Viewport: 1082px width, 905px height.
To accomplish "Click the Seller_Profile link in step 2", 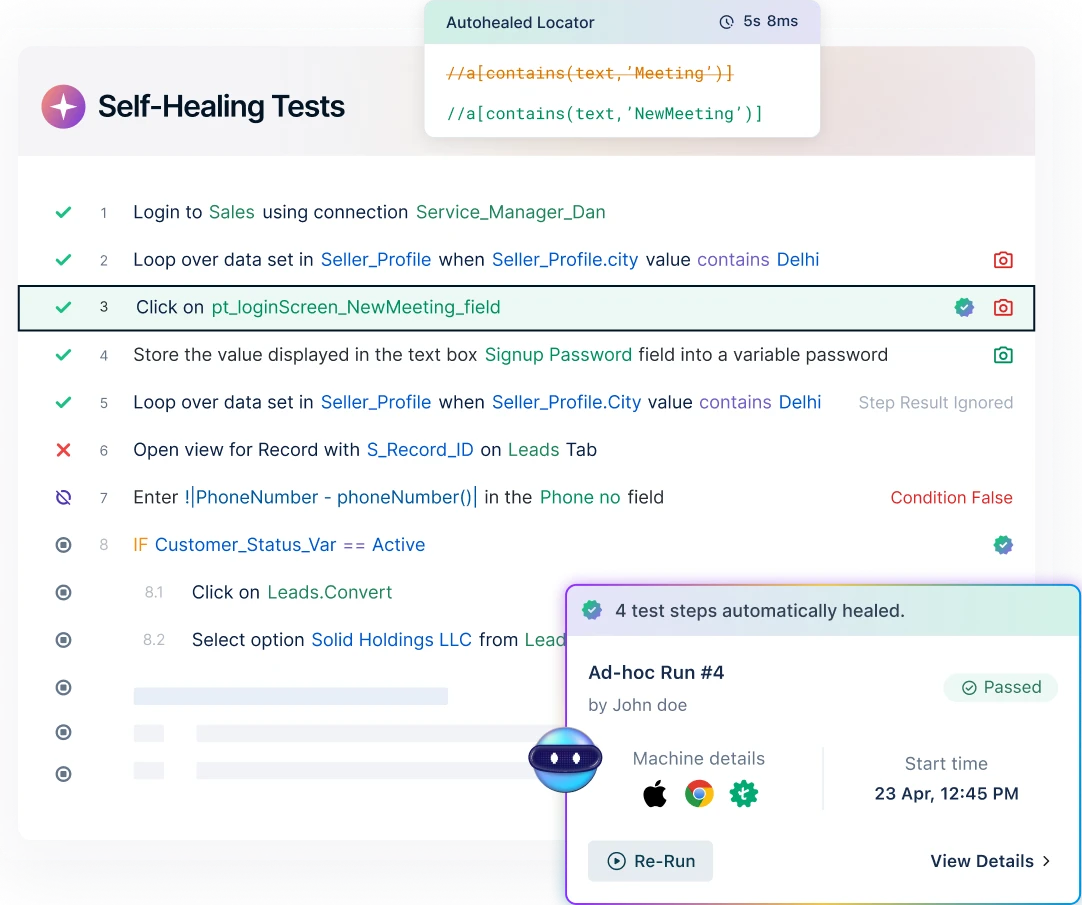I will click(x=375, y=259).
